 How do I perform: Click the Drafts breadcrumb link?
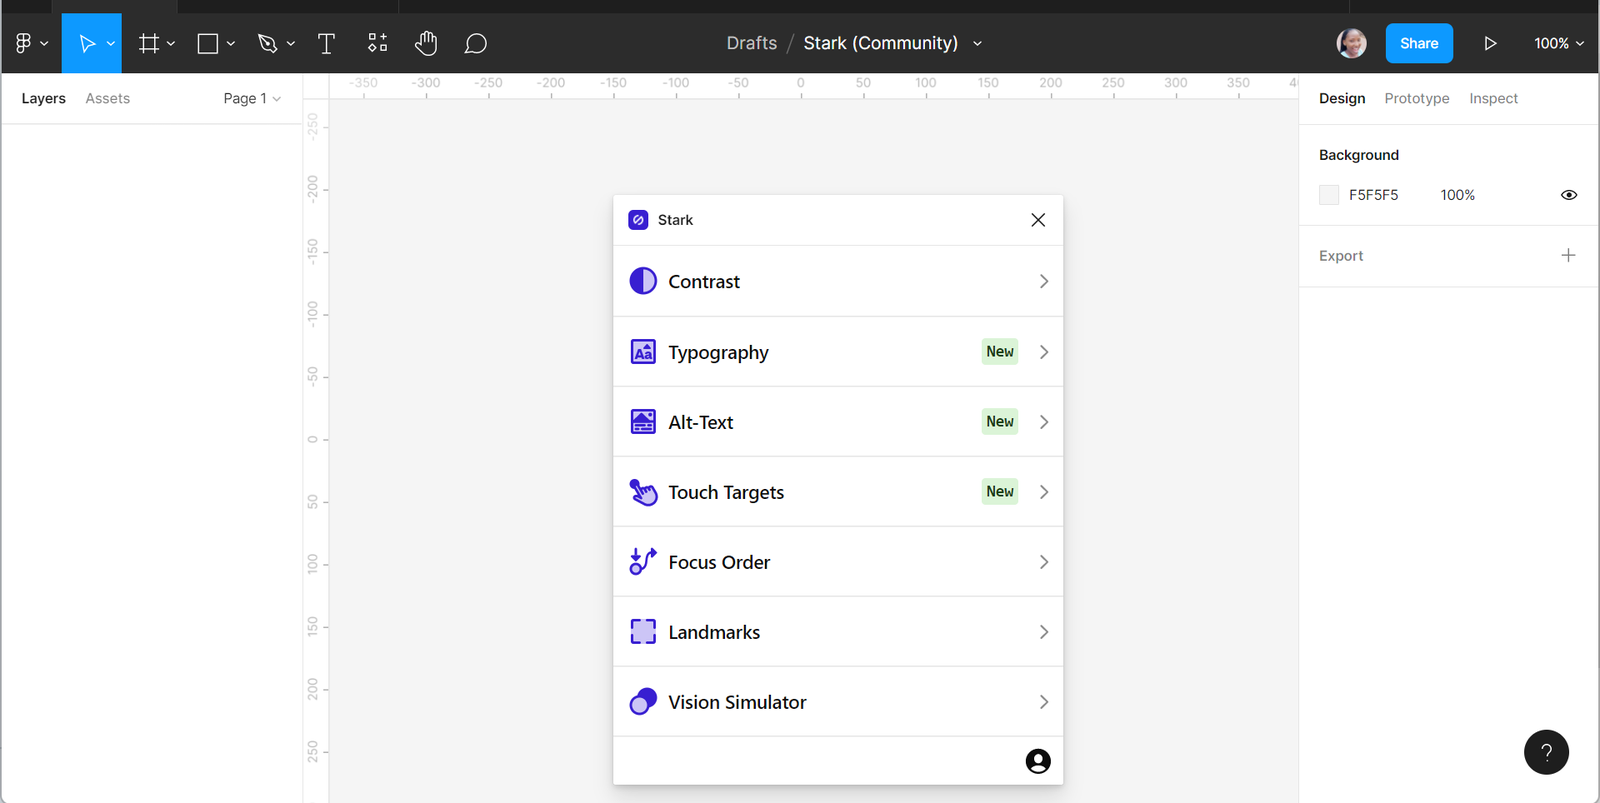coord(752,43)
